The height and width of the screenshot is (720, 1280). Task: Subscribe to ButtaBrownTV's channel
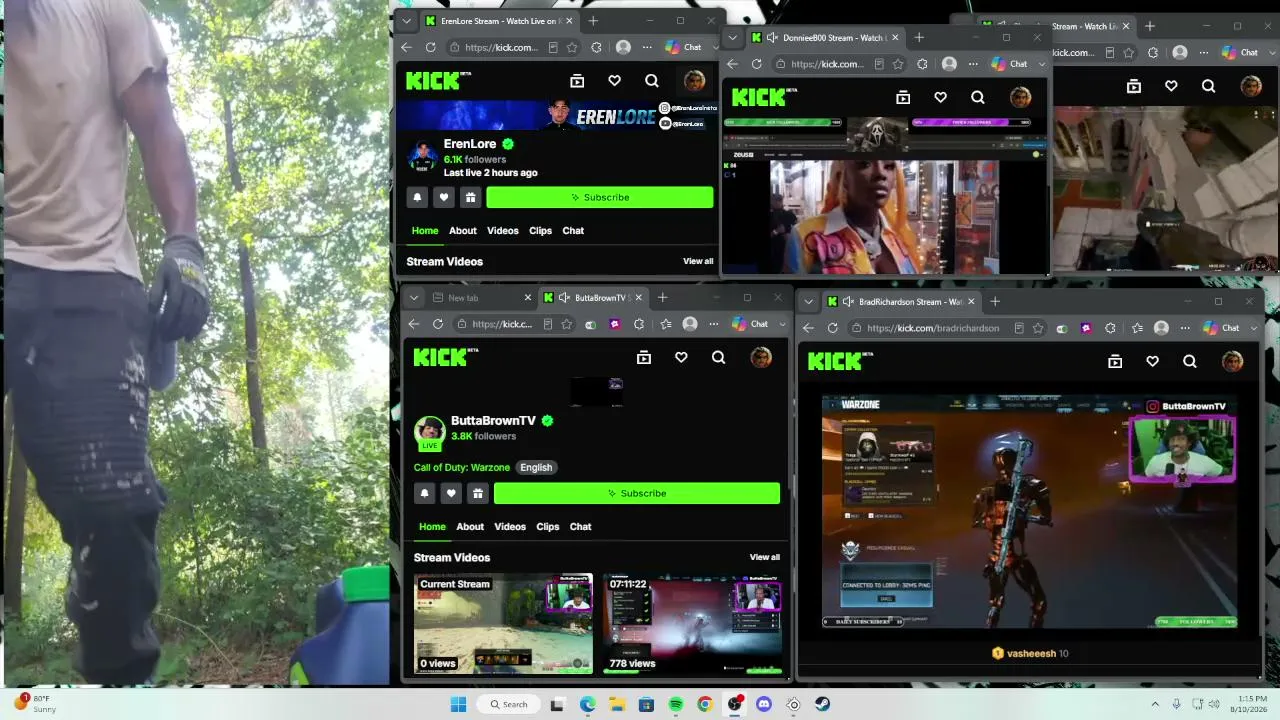(x=637, y=493)
